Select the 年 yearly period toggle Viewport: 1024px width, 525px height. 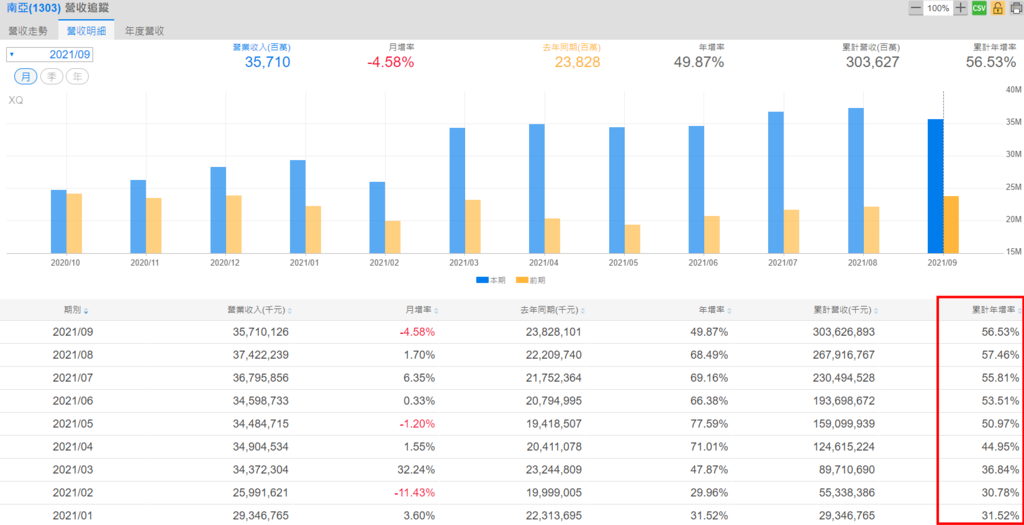[77, 76]
